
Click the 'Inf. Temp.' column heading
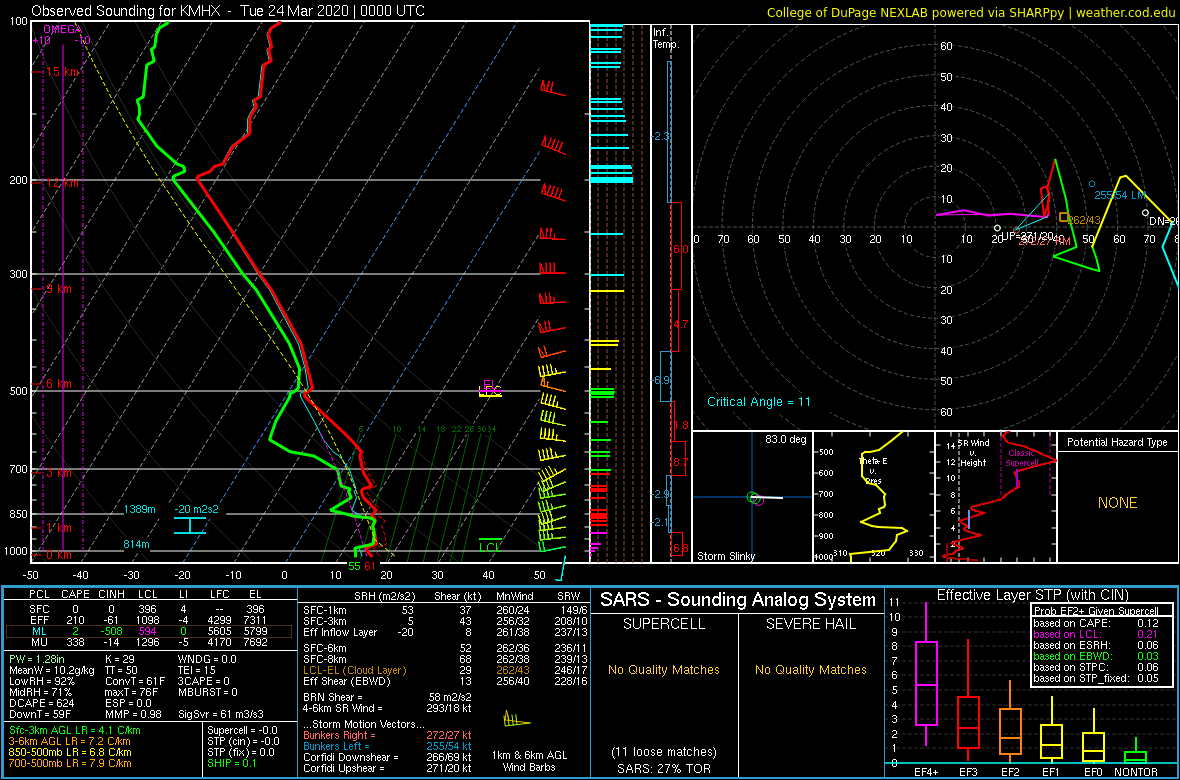666,38
